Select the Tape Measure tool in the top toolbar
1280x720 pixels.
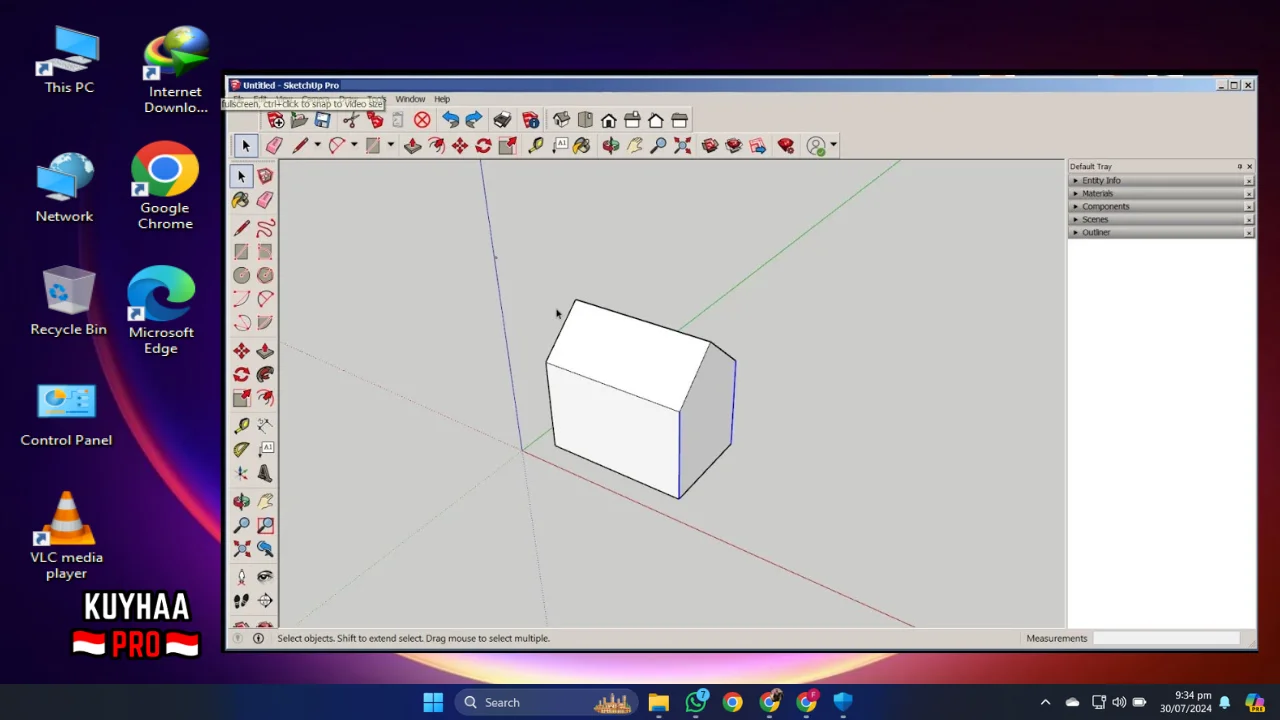click(535, 146)
